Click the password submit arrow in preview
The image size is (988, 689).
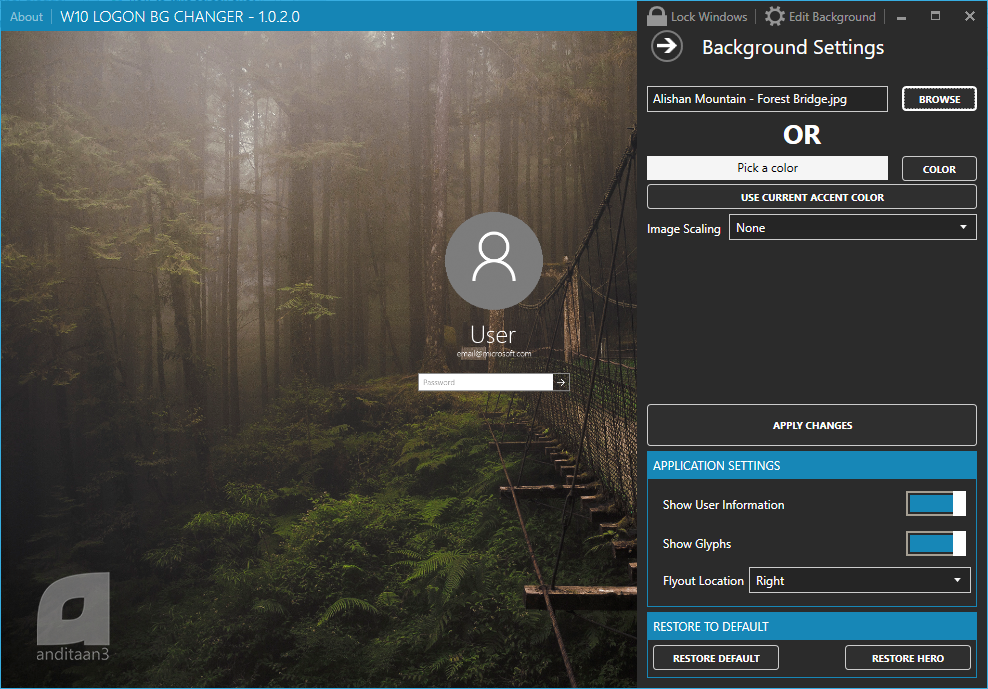click(561, 382)
